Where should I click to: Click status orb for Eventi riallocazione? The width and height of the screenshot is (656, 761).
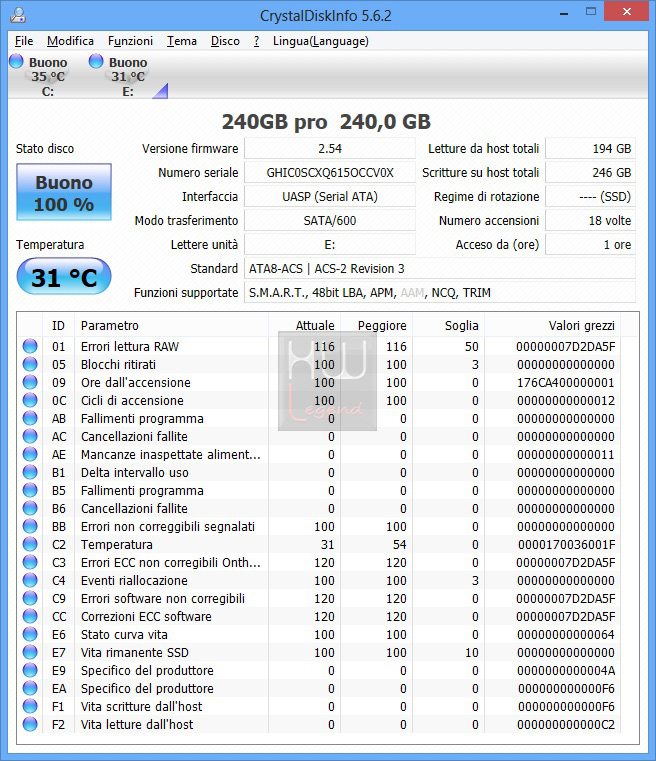coord(30,580)
